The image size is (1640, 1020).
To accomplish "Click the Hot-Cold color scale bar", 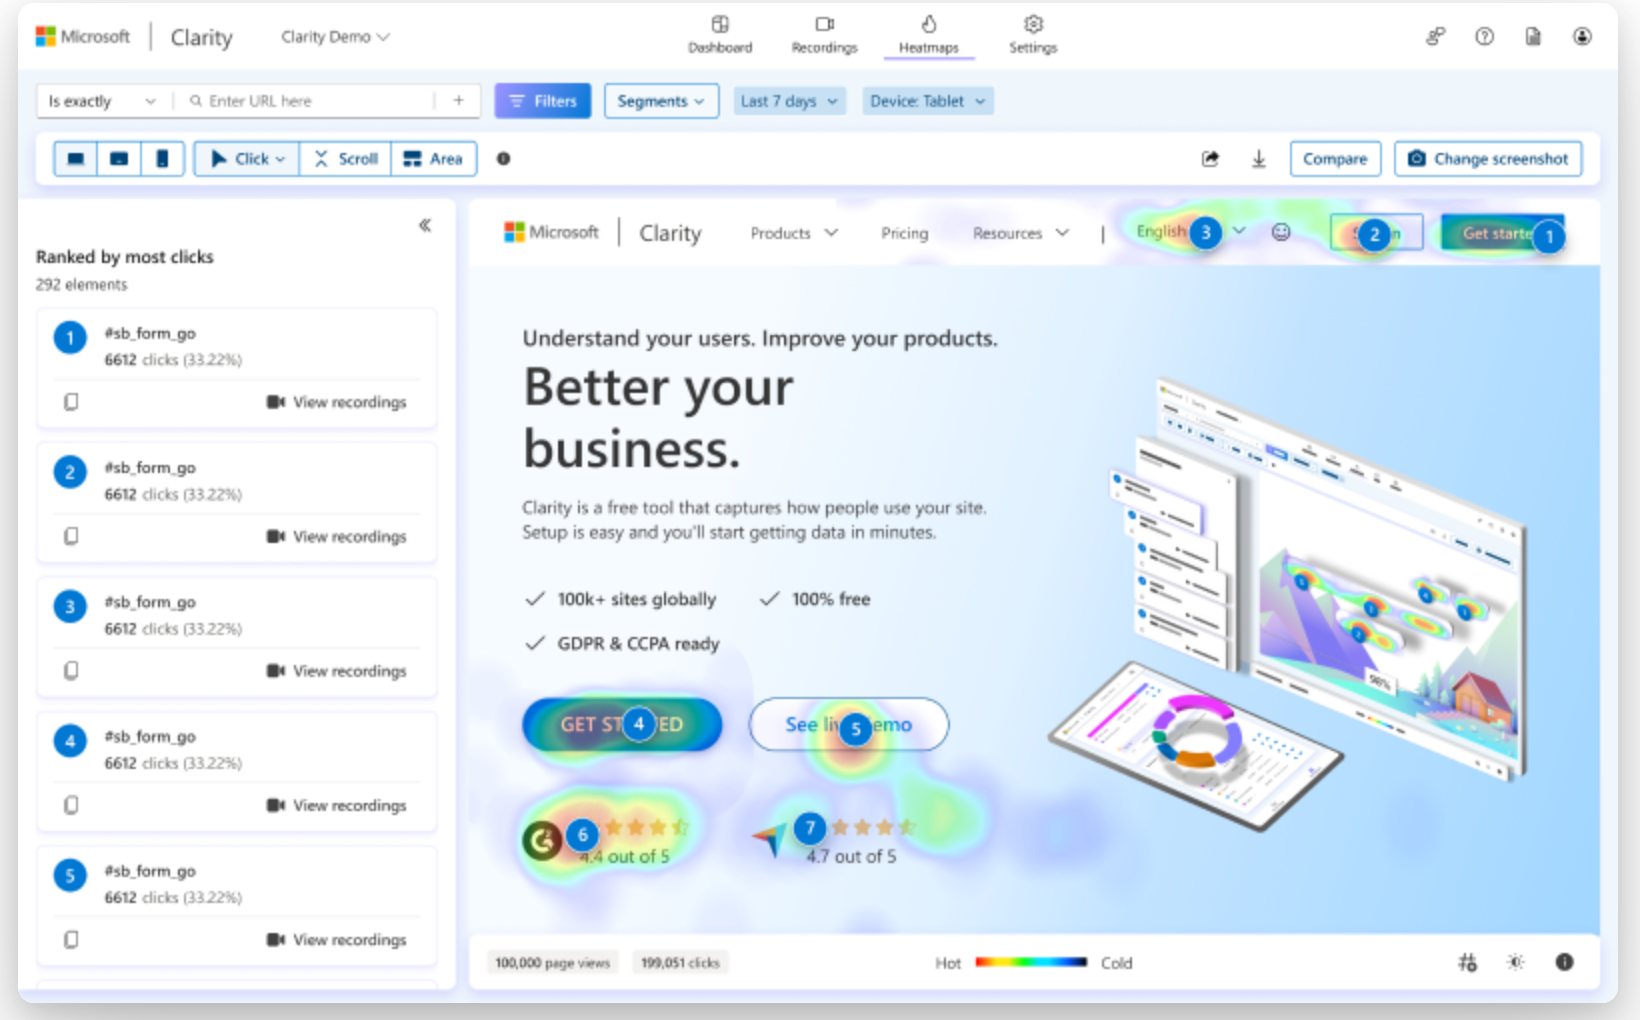I will click(1031, 962).
